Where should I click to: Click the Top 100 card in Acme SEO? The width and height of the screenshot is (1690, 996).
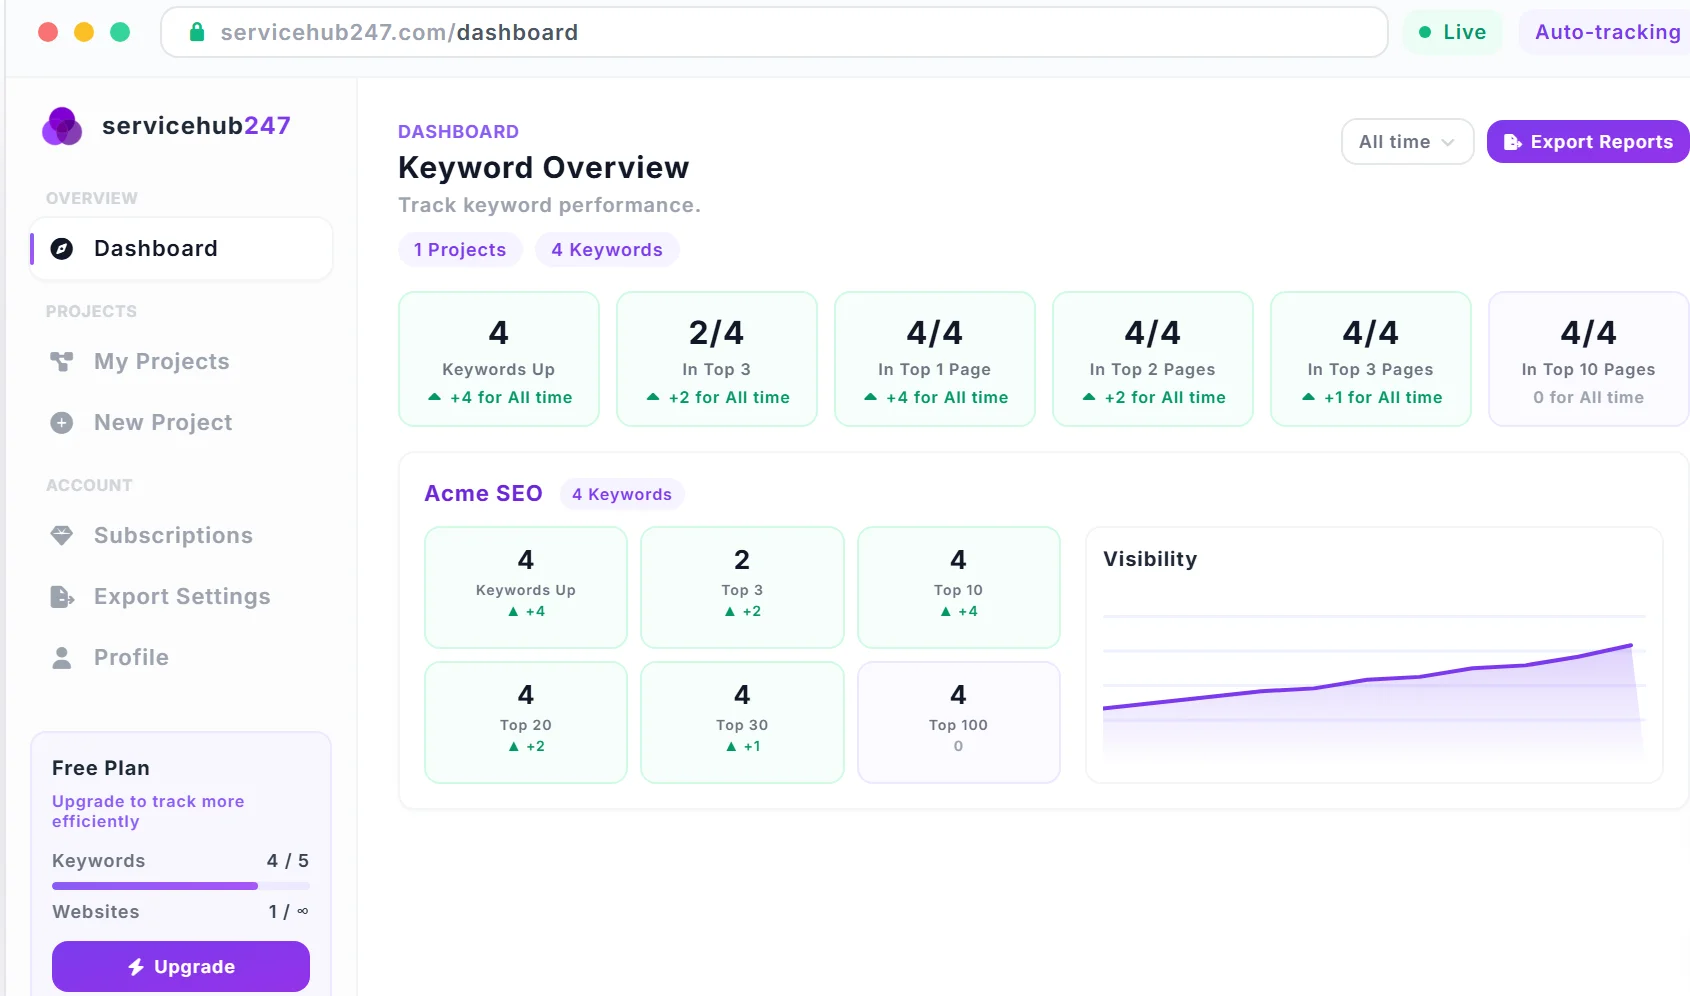pyautogui.click(x=959, y=723)
